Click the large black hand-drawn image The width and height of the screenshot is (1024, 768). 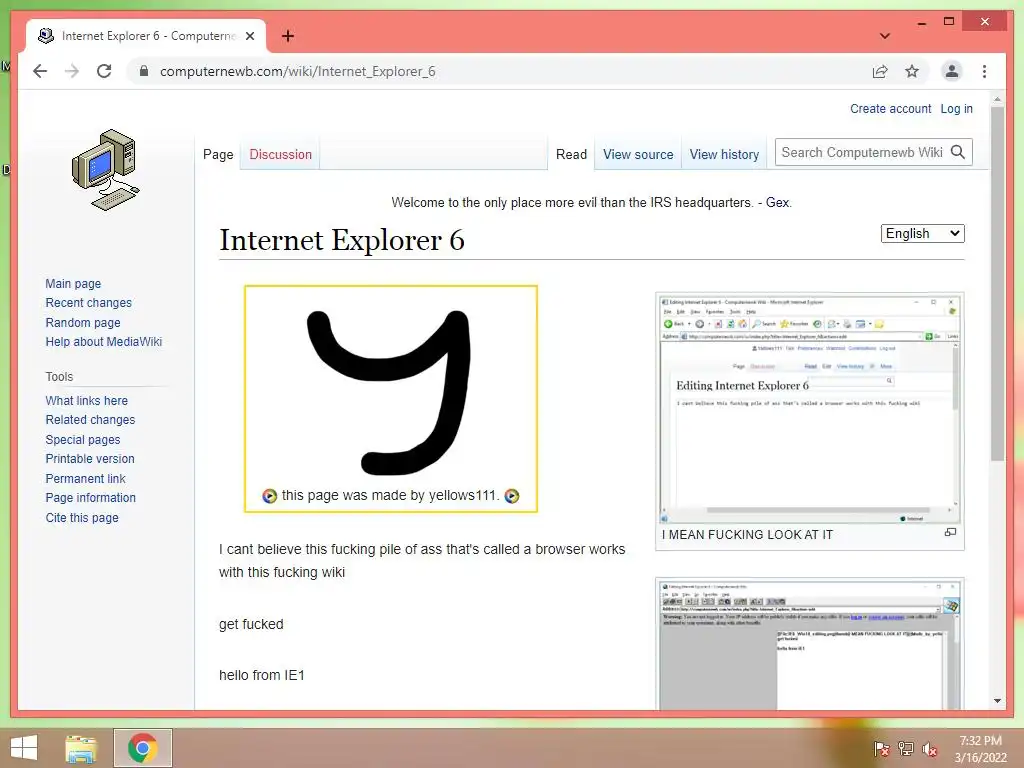click(x=391, y=391)
